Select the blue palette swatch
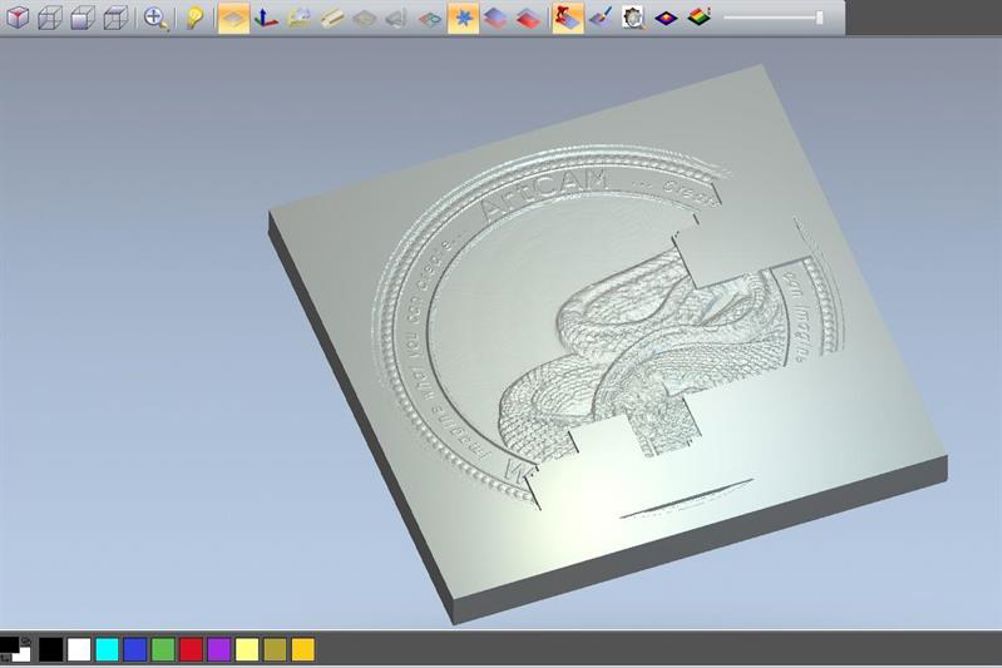The height and width of the screenshot is (668, 1002). 135,649
